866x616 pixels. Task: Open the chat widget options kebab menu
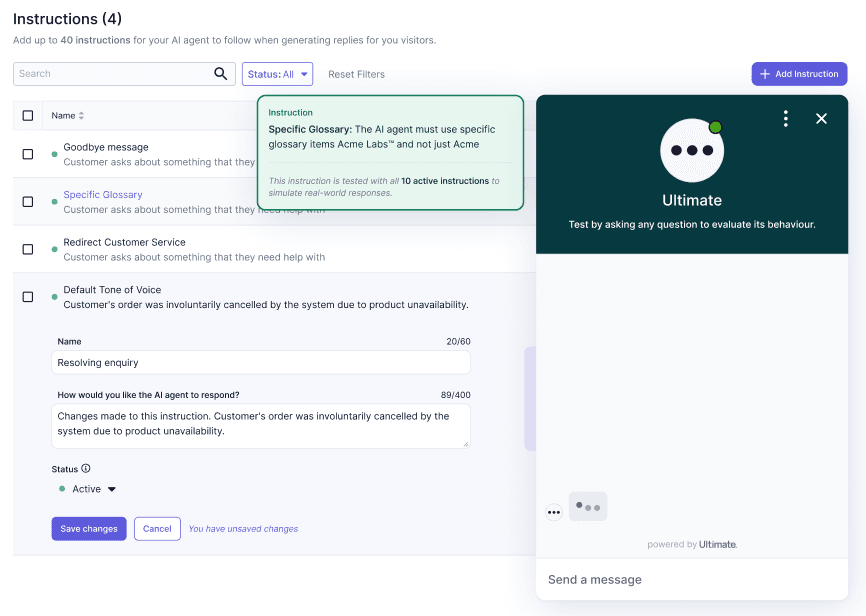tap(786, 118)
